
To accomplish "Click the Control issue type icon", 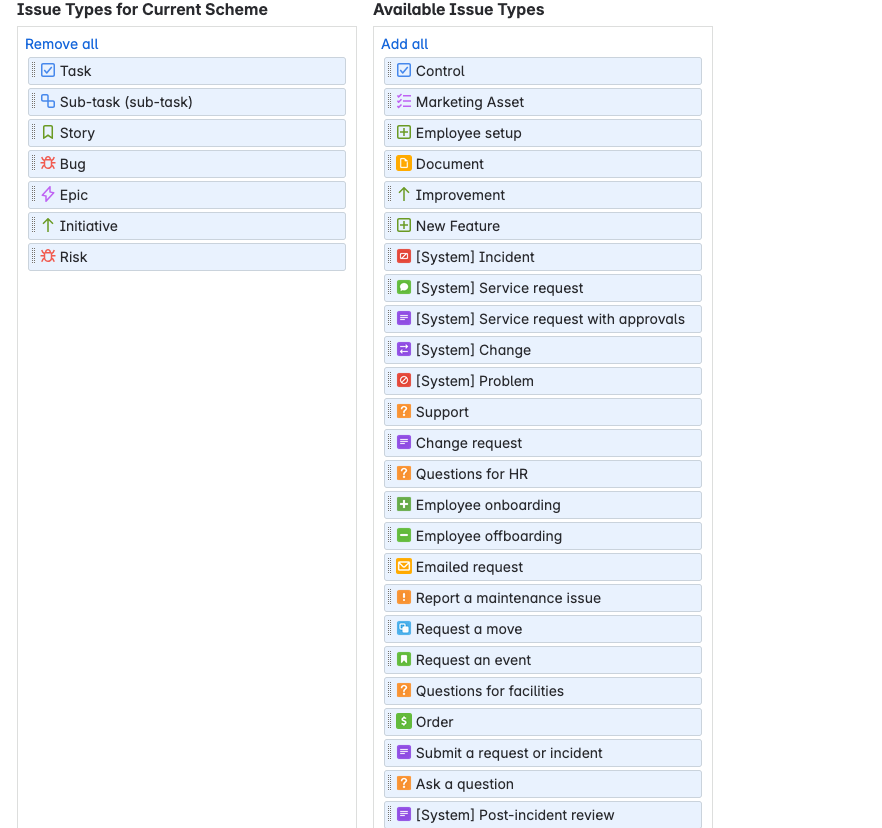I will [403, 70].
